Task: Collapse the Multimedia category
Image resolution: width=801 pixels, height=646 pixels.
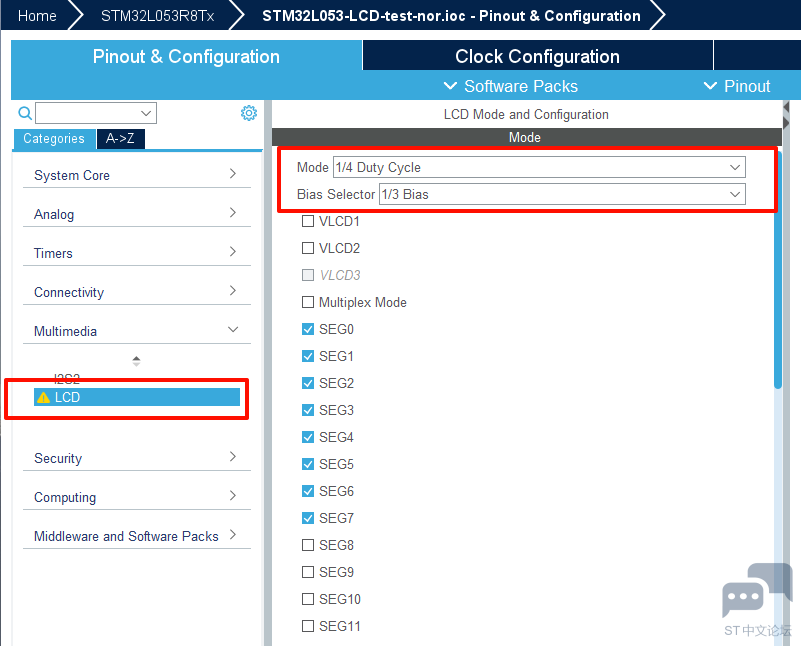Action: [x=137, y=331]
